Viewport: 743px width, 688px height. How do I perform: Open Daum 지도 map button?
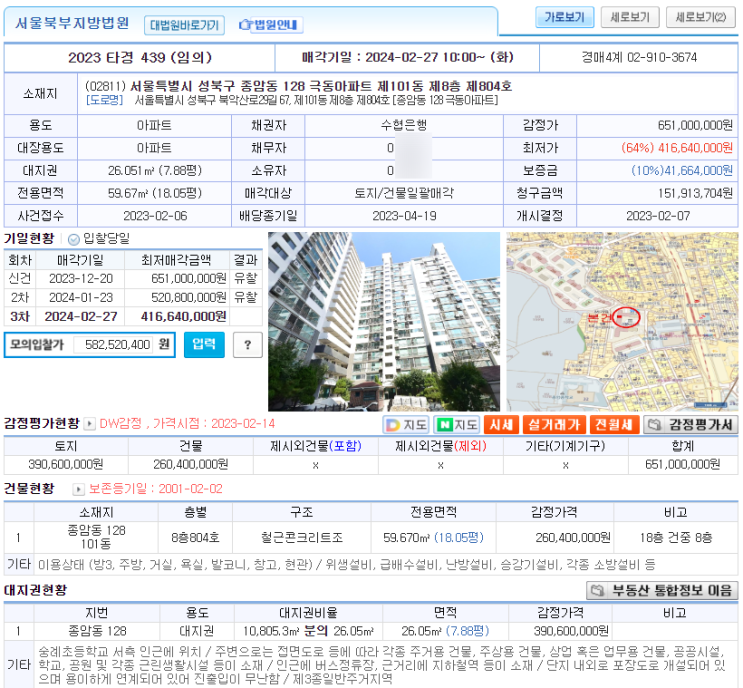[x=407, y=425]
